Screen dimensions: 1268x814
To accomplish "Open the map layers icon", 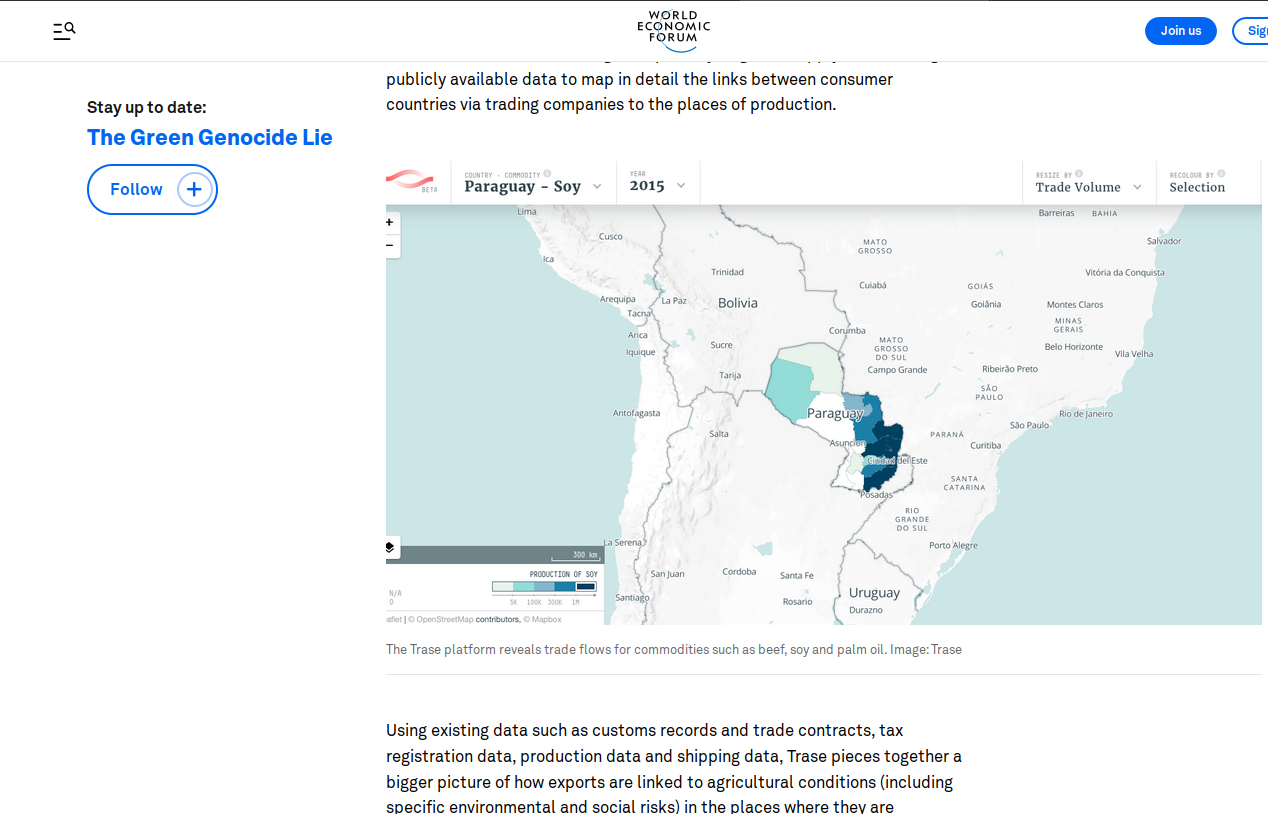I will point(391,547).
